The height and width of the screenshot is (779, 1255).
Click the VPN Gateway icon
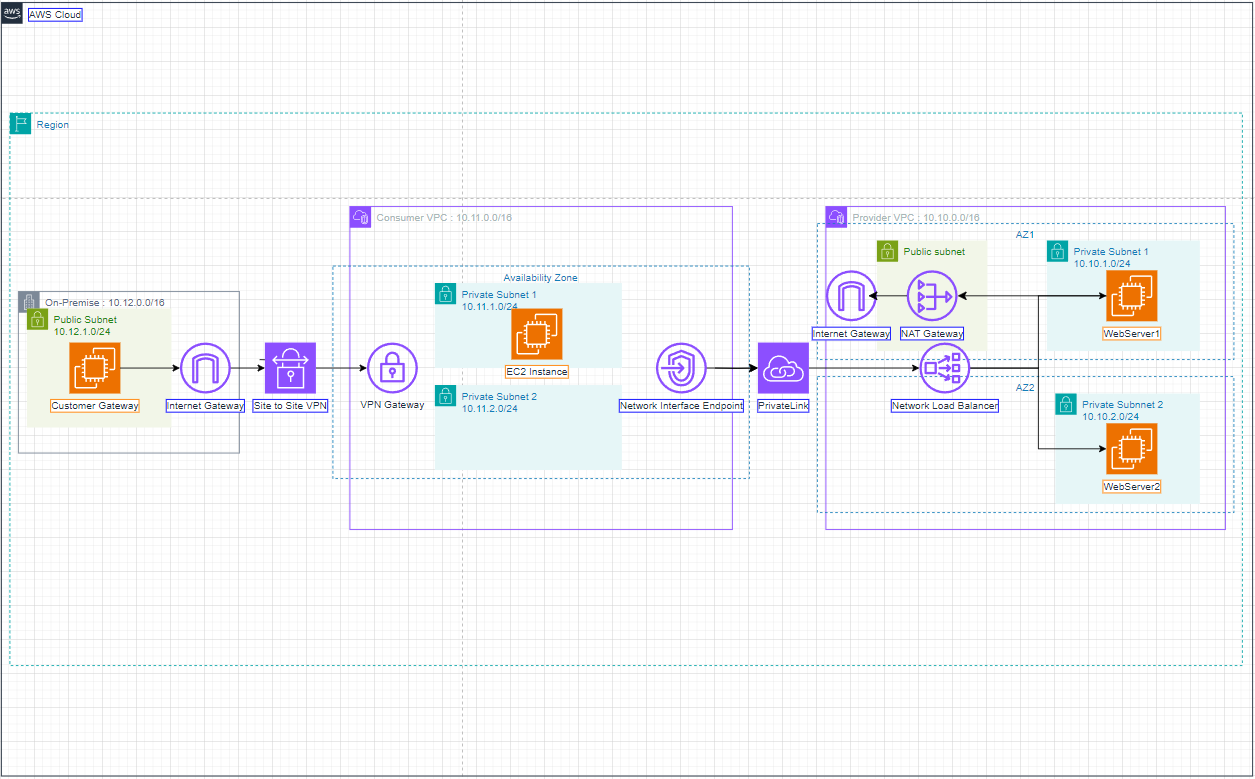click(392, 368)
